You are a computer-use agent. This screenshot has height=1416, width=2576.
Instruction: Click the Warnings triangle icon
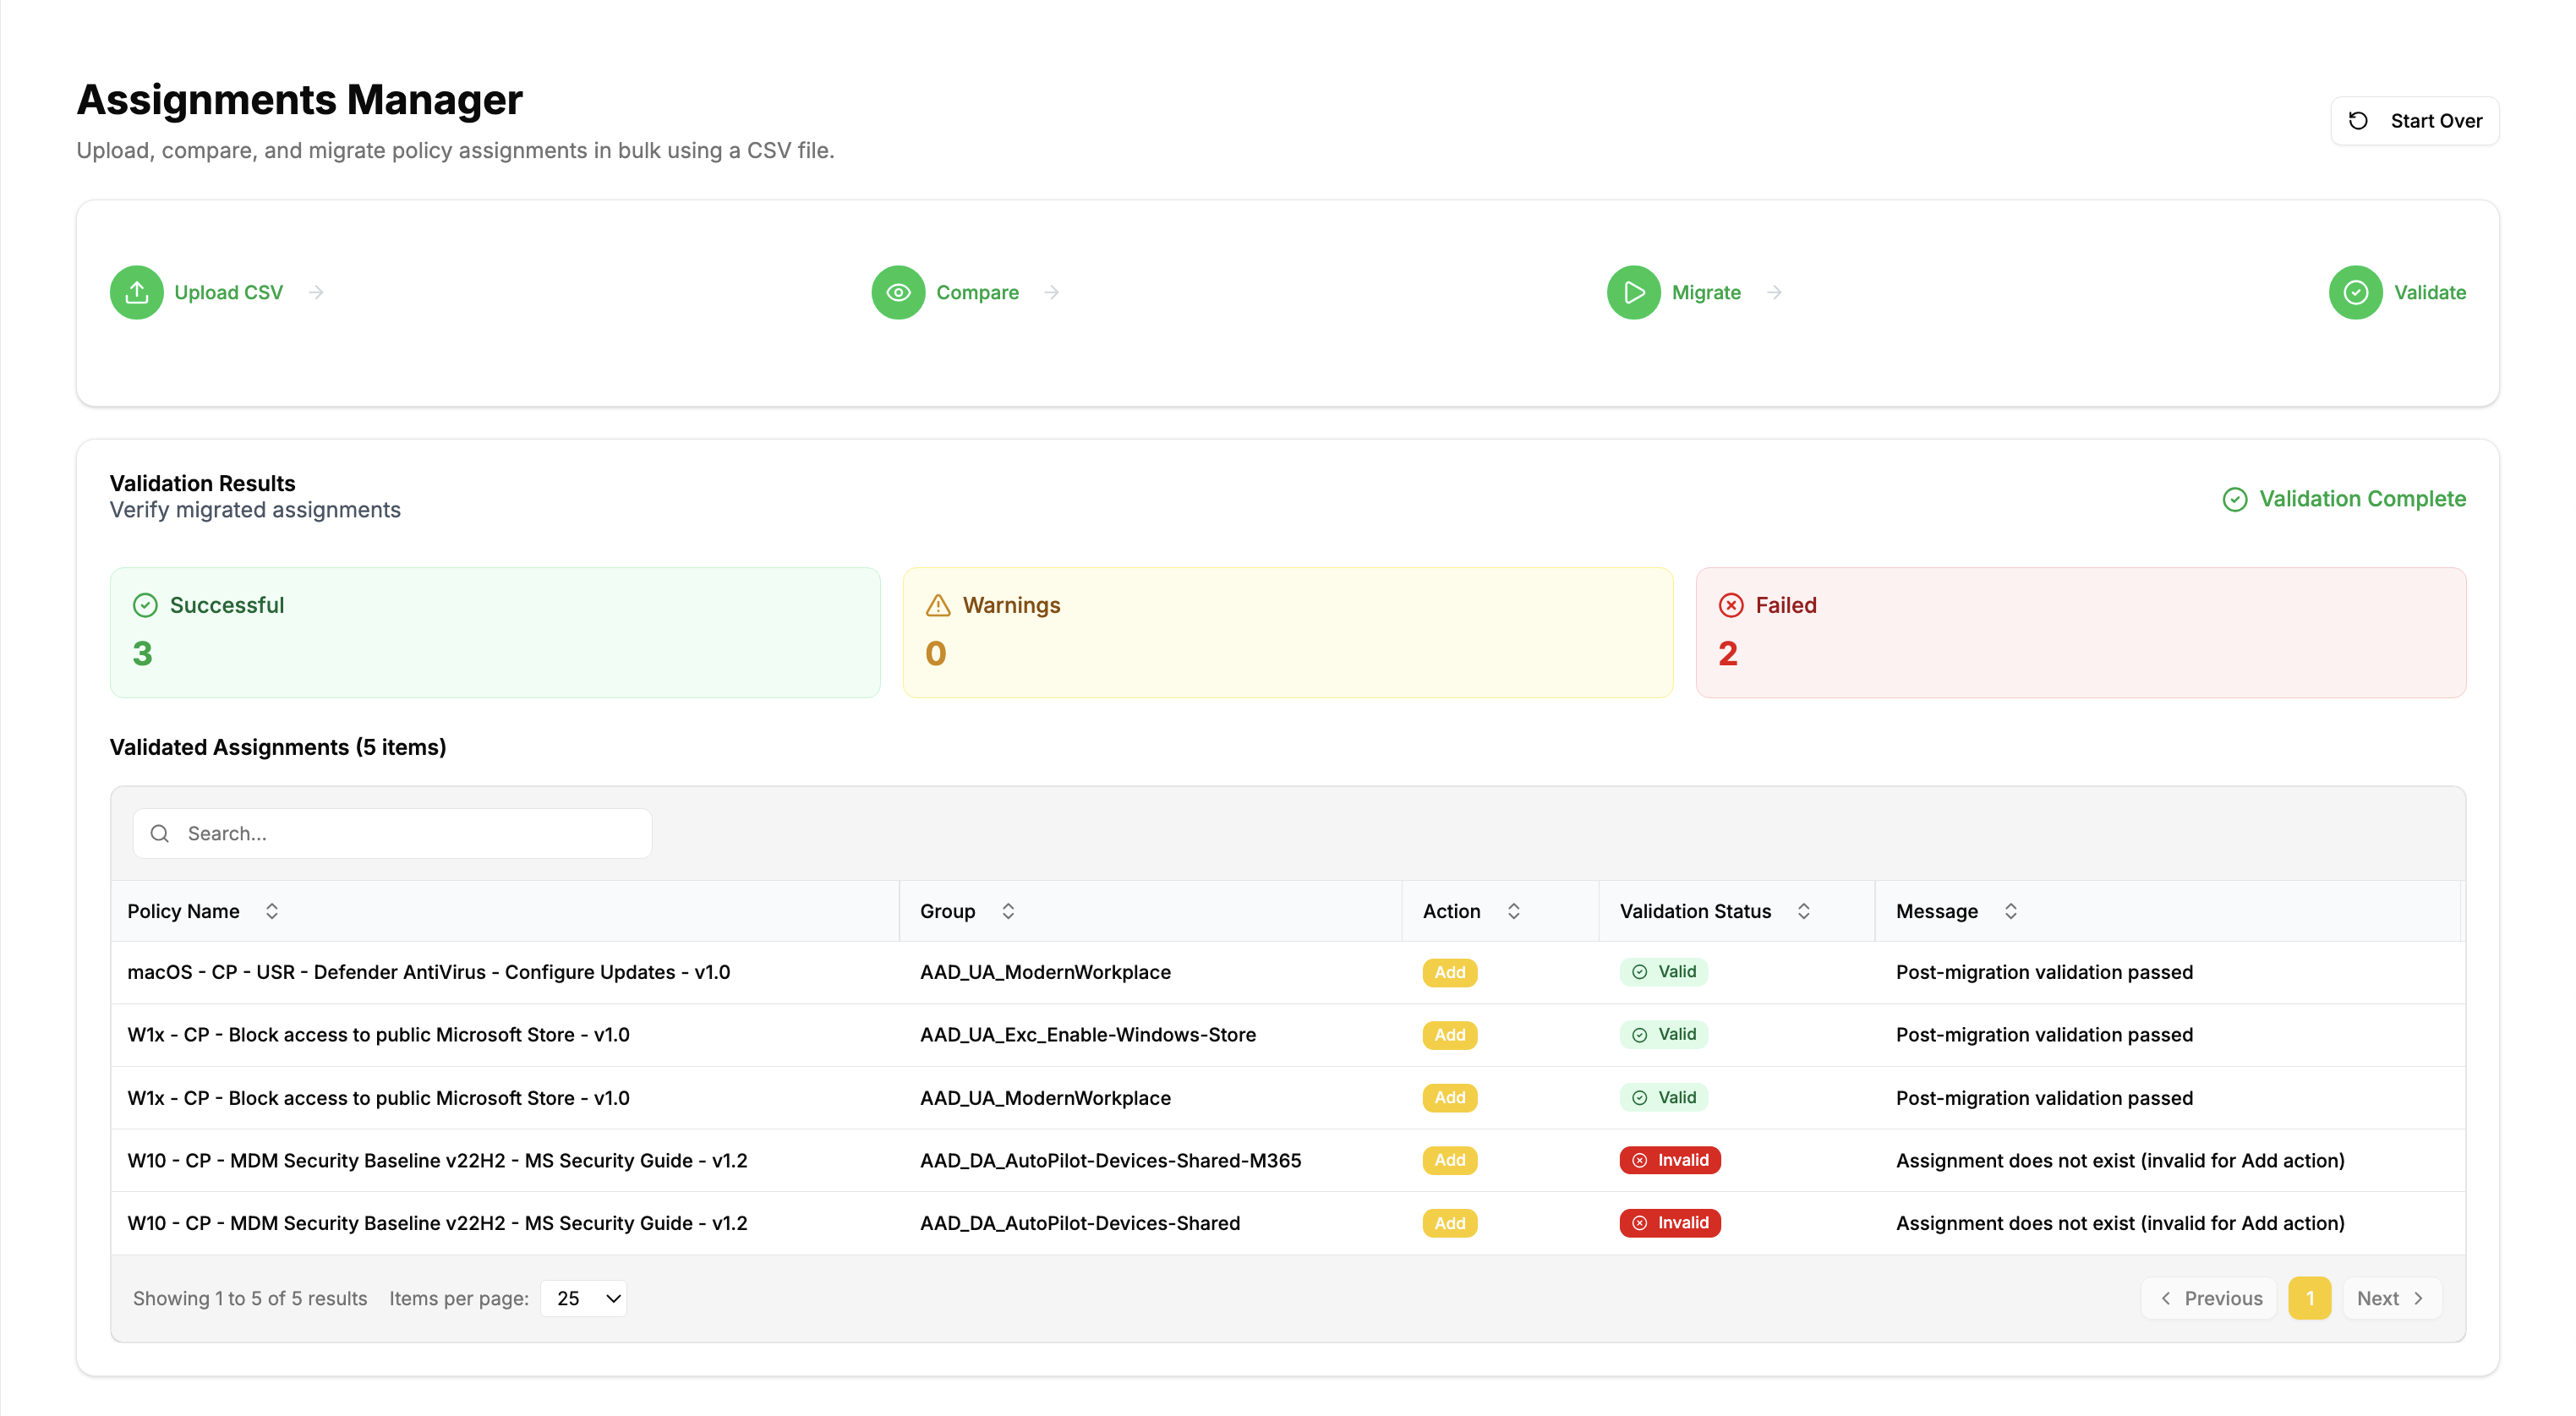coord(937,604)
